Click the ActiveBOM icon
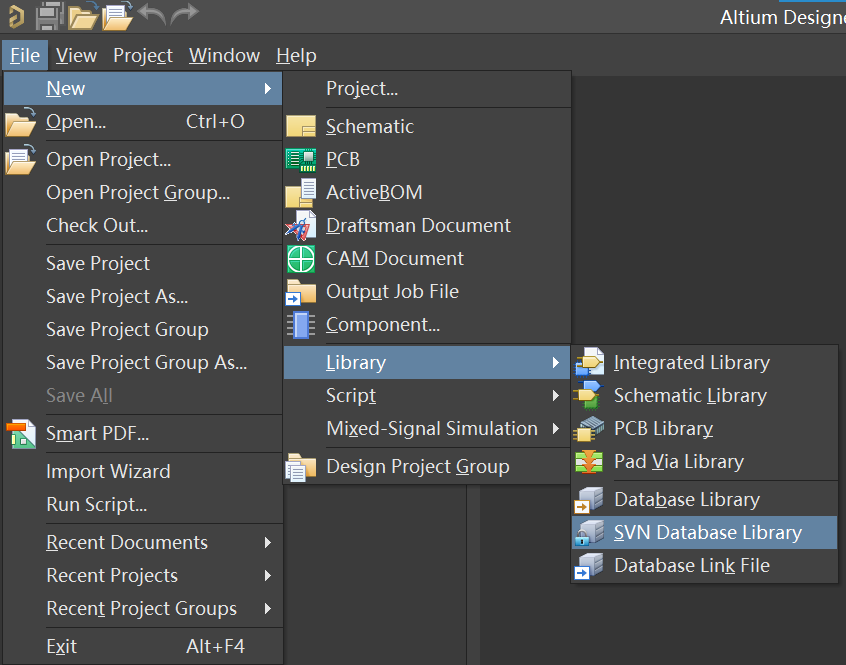 [x=301, y=193]
